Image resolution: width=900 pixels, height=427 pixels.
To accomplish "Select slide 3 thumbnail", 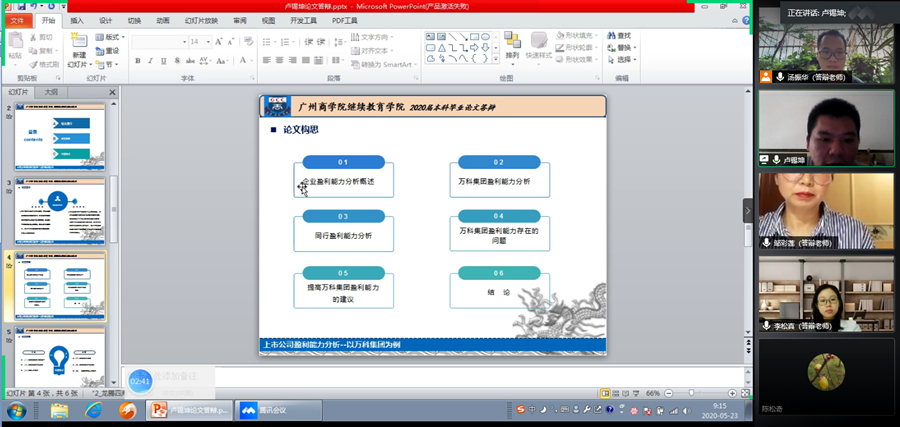I will coord(60,211).
